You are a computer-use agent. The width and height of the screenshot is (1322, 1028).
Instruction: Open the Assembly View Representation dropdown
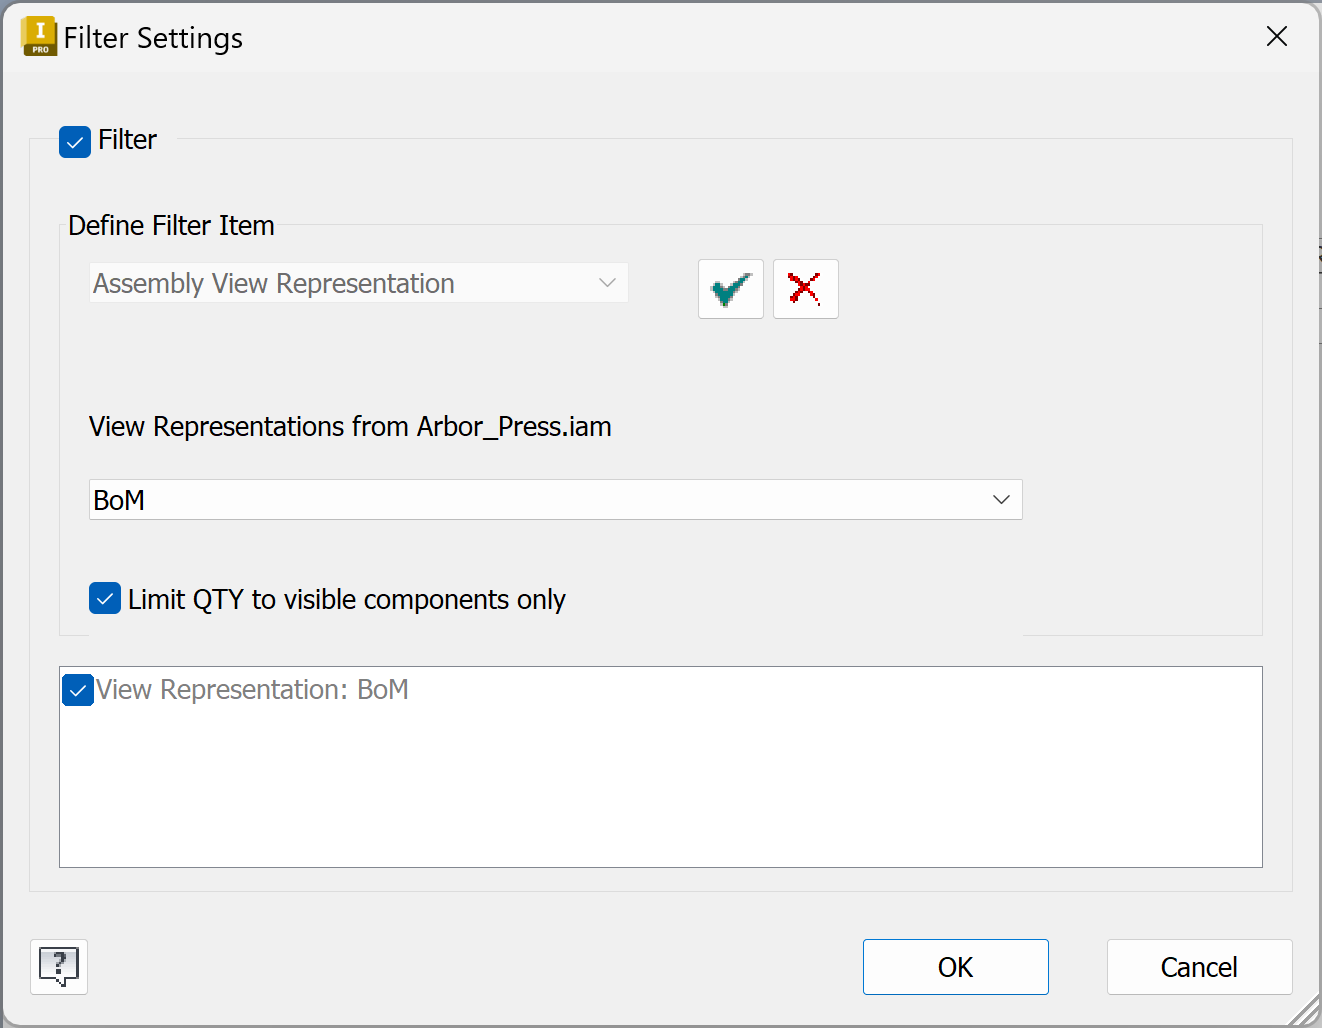pyautogui.click(x=606, y=283)
